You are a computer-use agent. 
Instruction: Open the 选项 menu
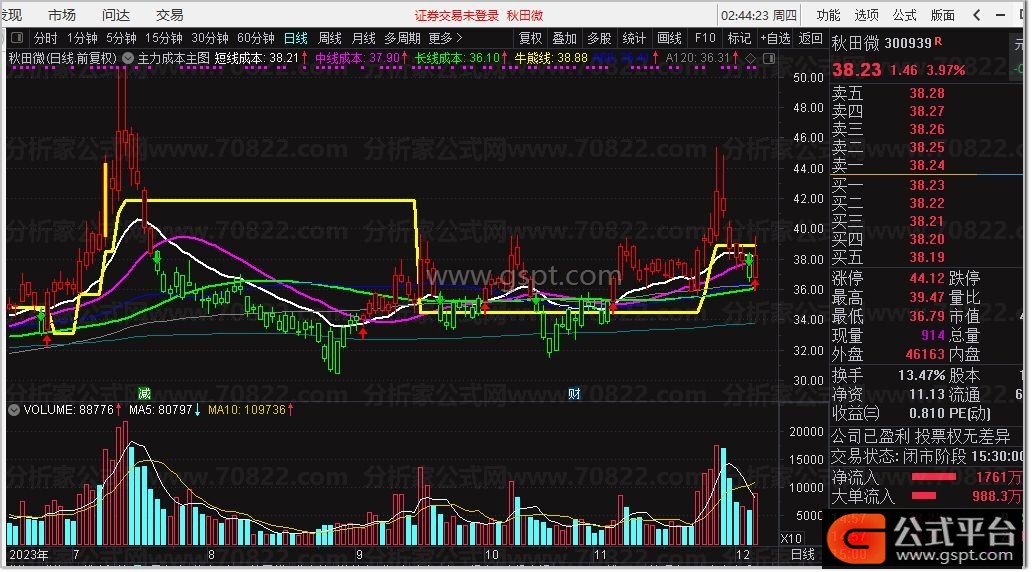pos(866,14)
